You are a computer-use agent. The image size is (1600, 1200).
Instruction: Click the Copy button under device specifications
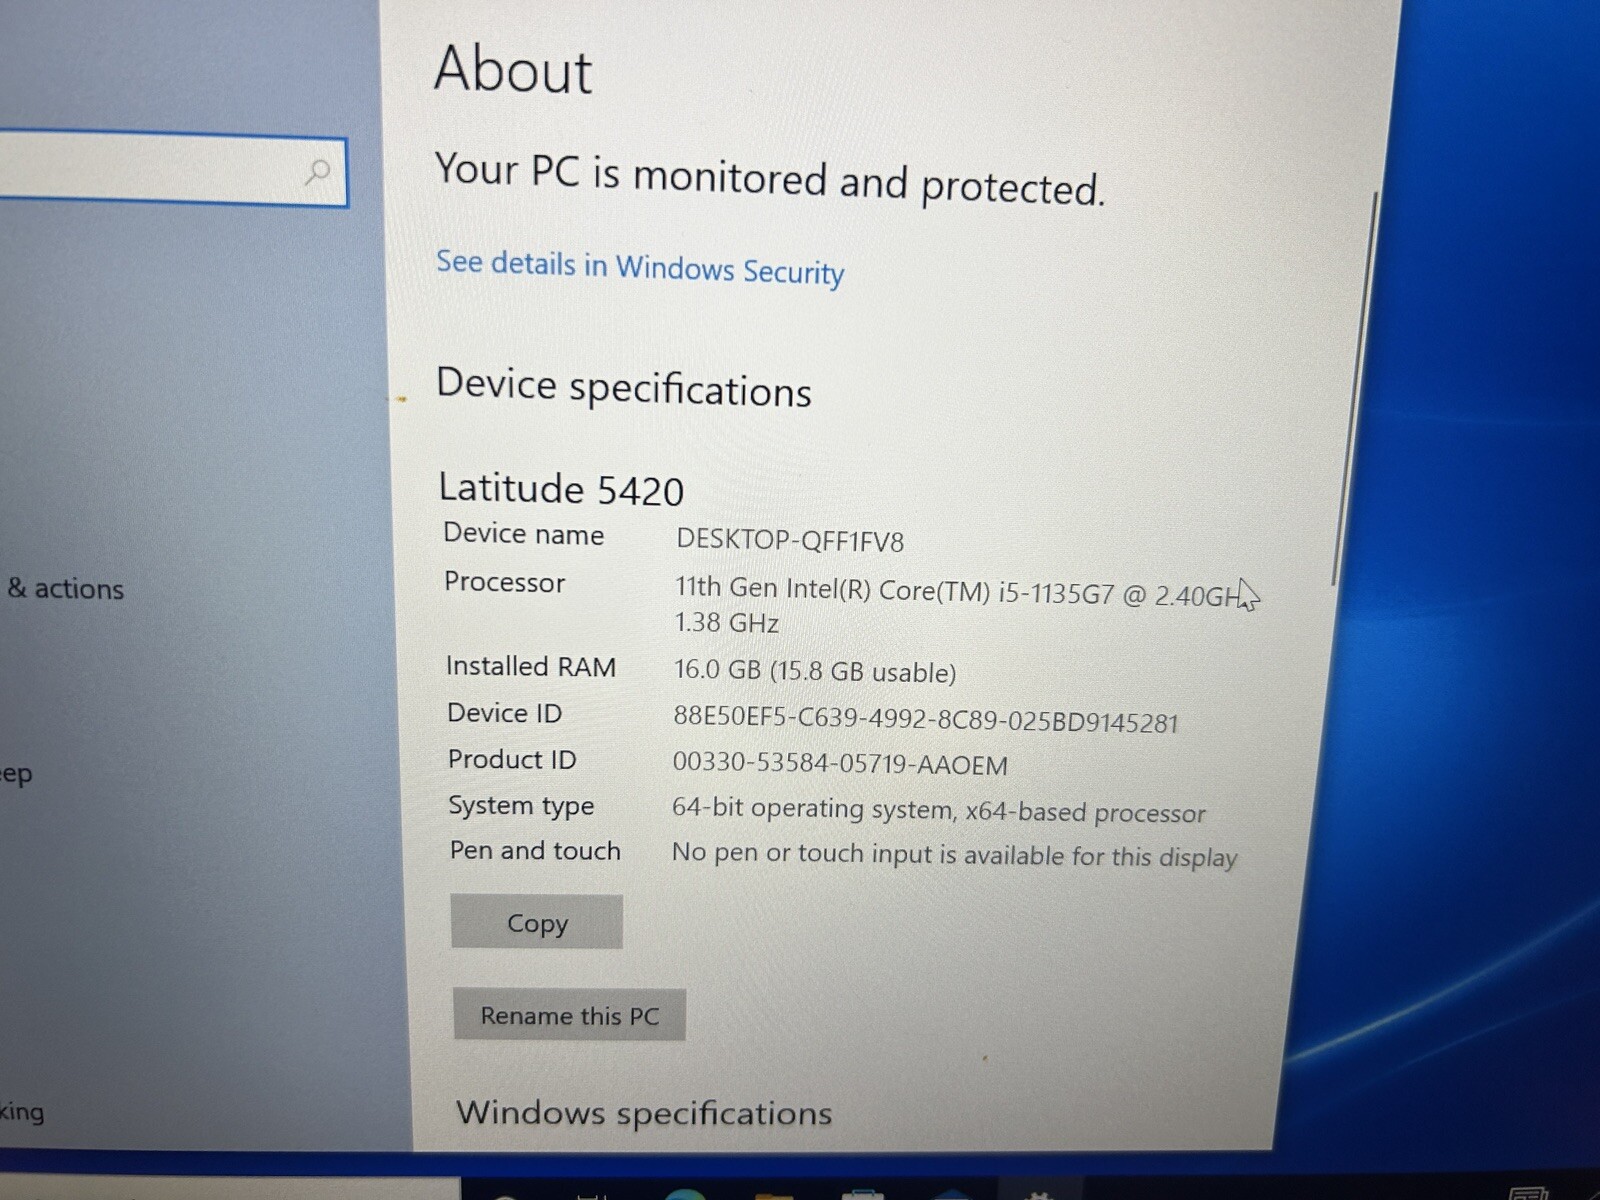(536, 922)
